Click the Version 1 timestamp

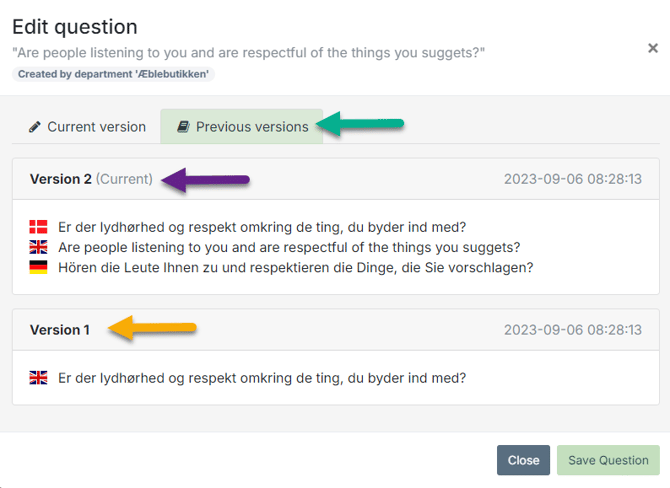[x=573, y=330]
